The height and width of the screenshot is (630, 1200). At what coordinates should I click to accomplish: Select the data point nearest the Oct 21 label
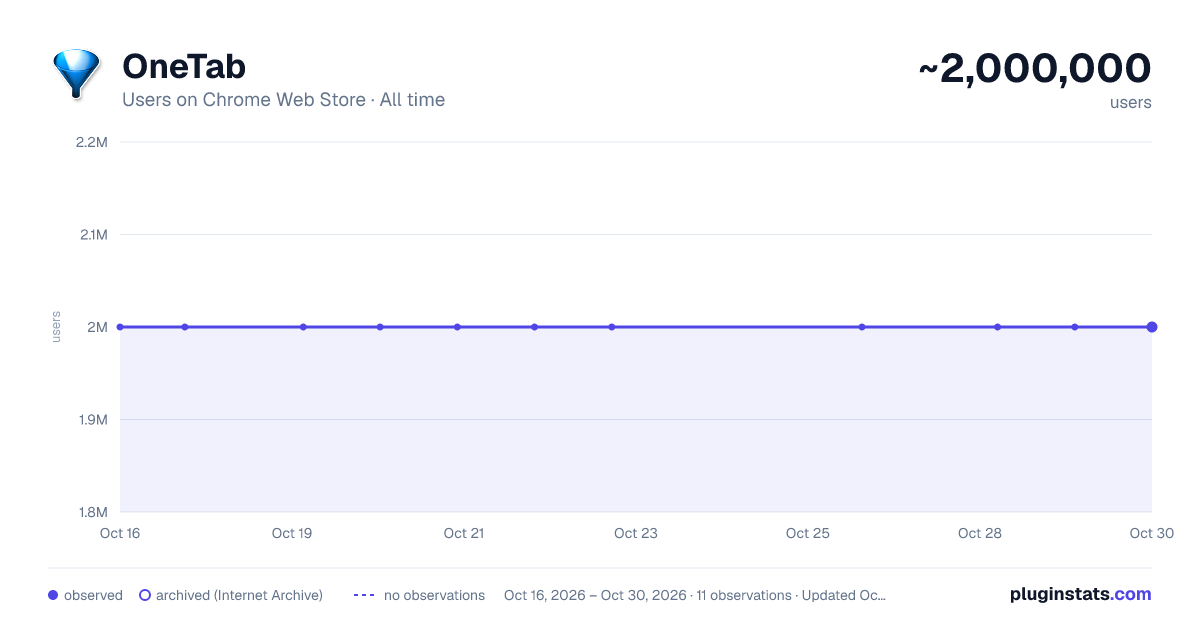pyautogui.click(x=457, y=327)
